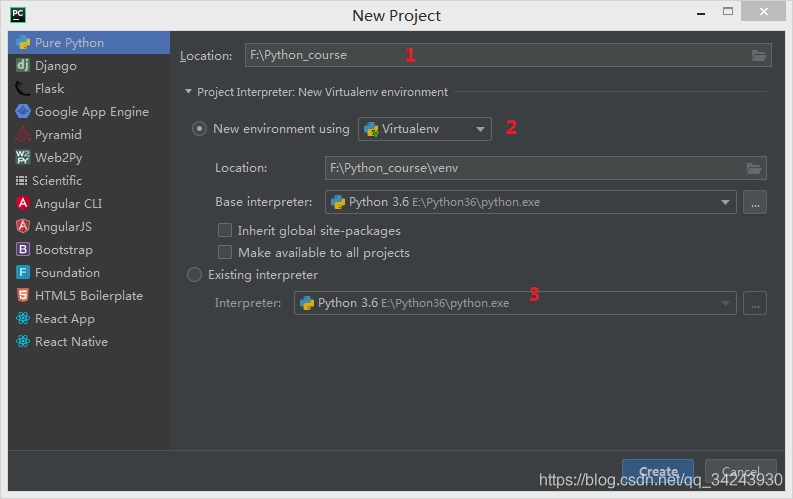Screen dimensions: 793x499
Task: Choose Angular CLI project type
Action: pos(89,203)
